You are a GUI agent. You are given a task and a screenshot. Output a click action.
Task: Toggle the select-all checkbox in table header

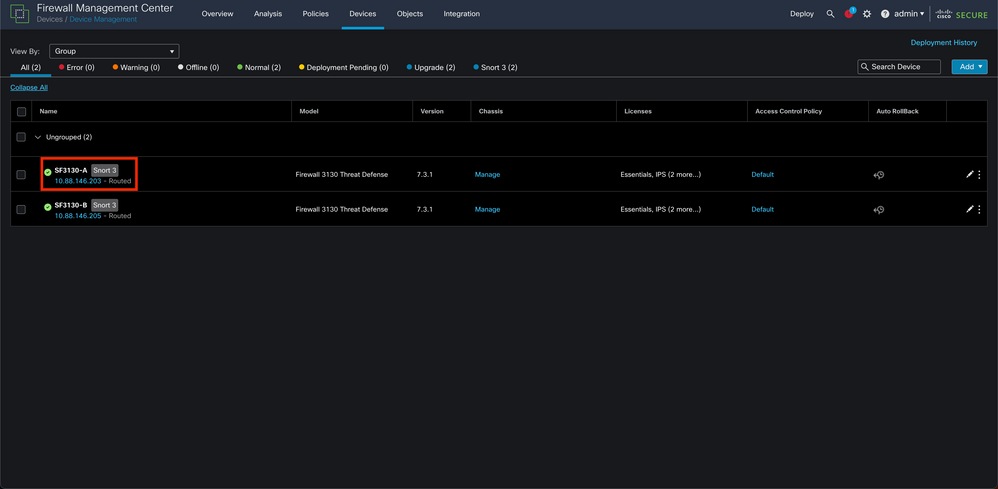21,111
